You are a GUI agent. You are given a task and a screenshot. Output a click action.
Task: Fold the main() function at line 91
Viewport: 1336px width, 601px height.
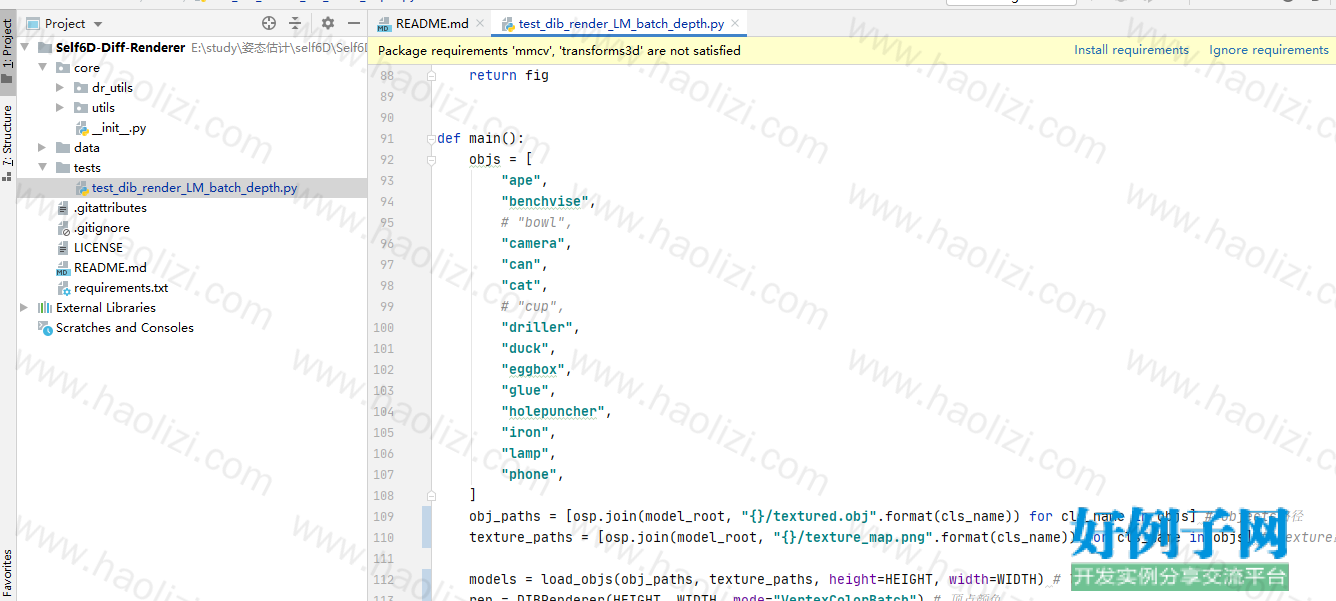(x=431, y=139)
